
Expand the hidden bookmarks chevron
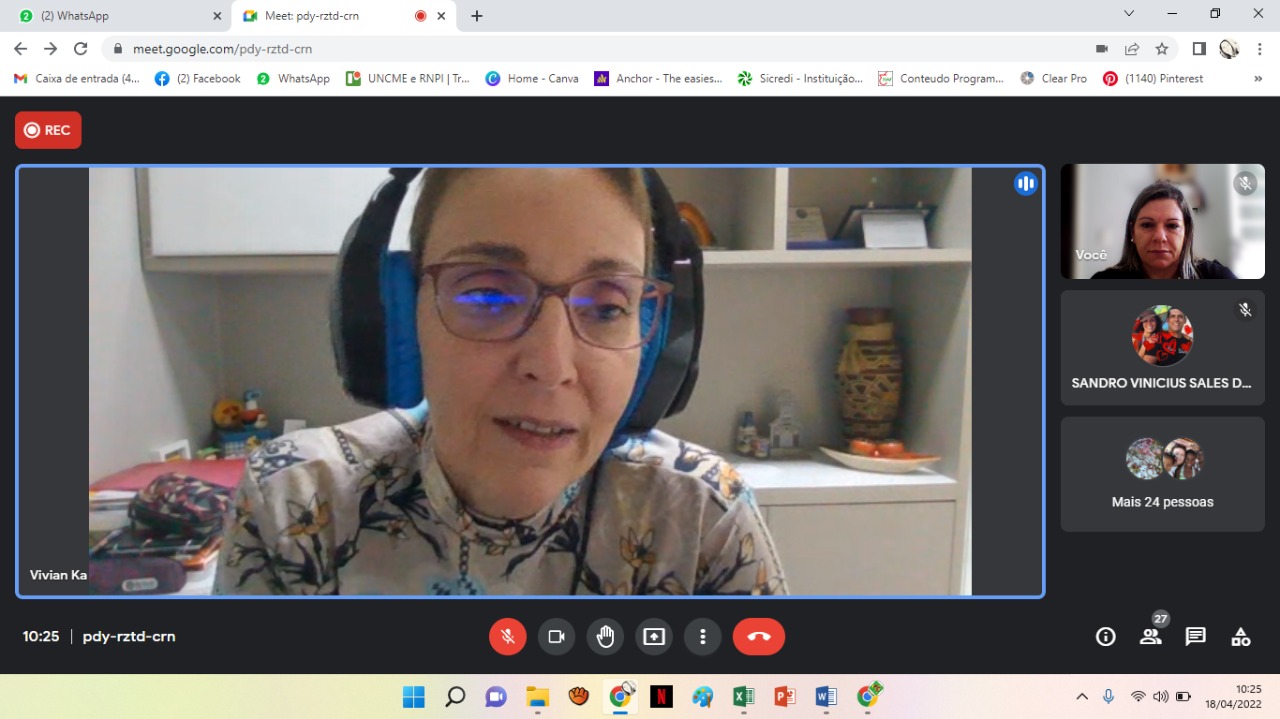pos(1258,78)
